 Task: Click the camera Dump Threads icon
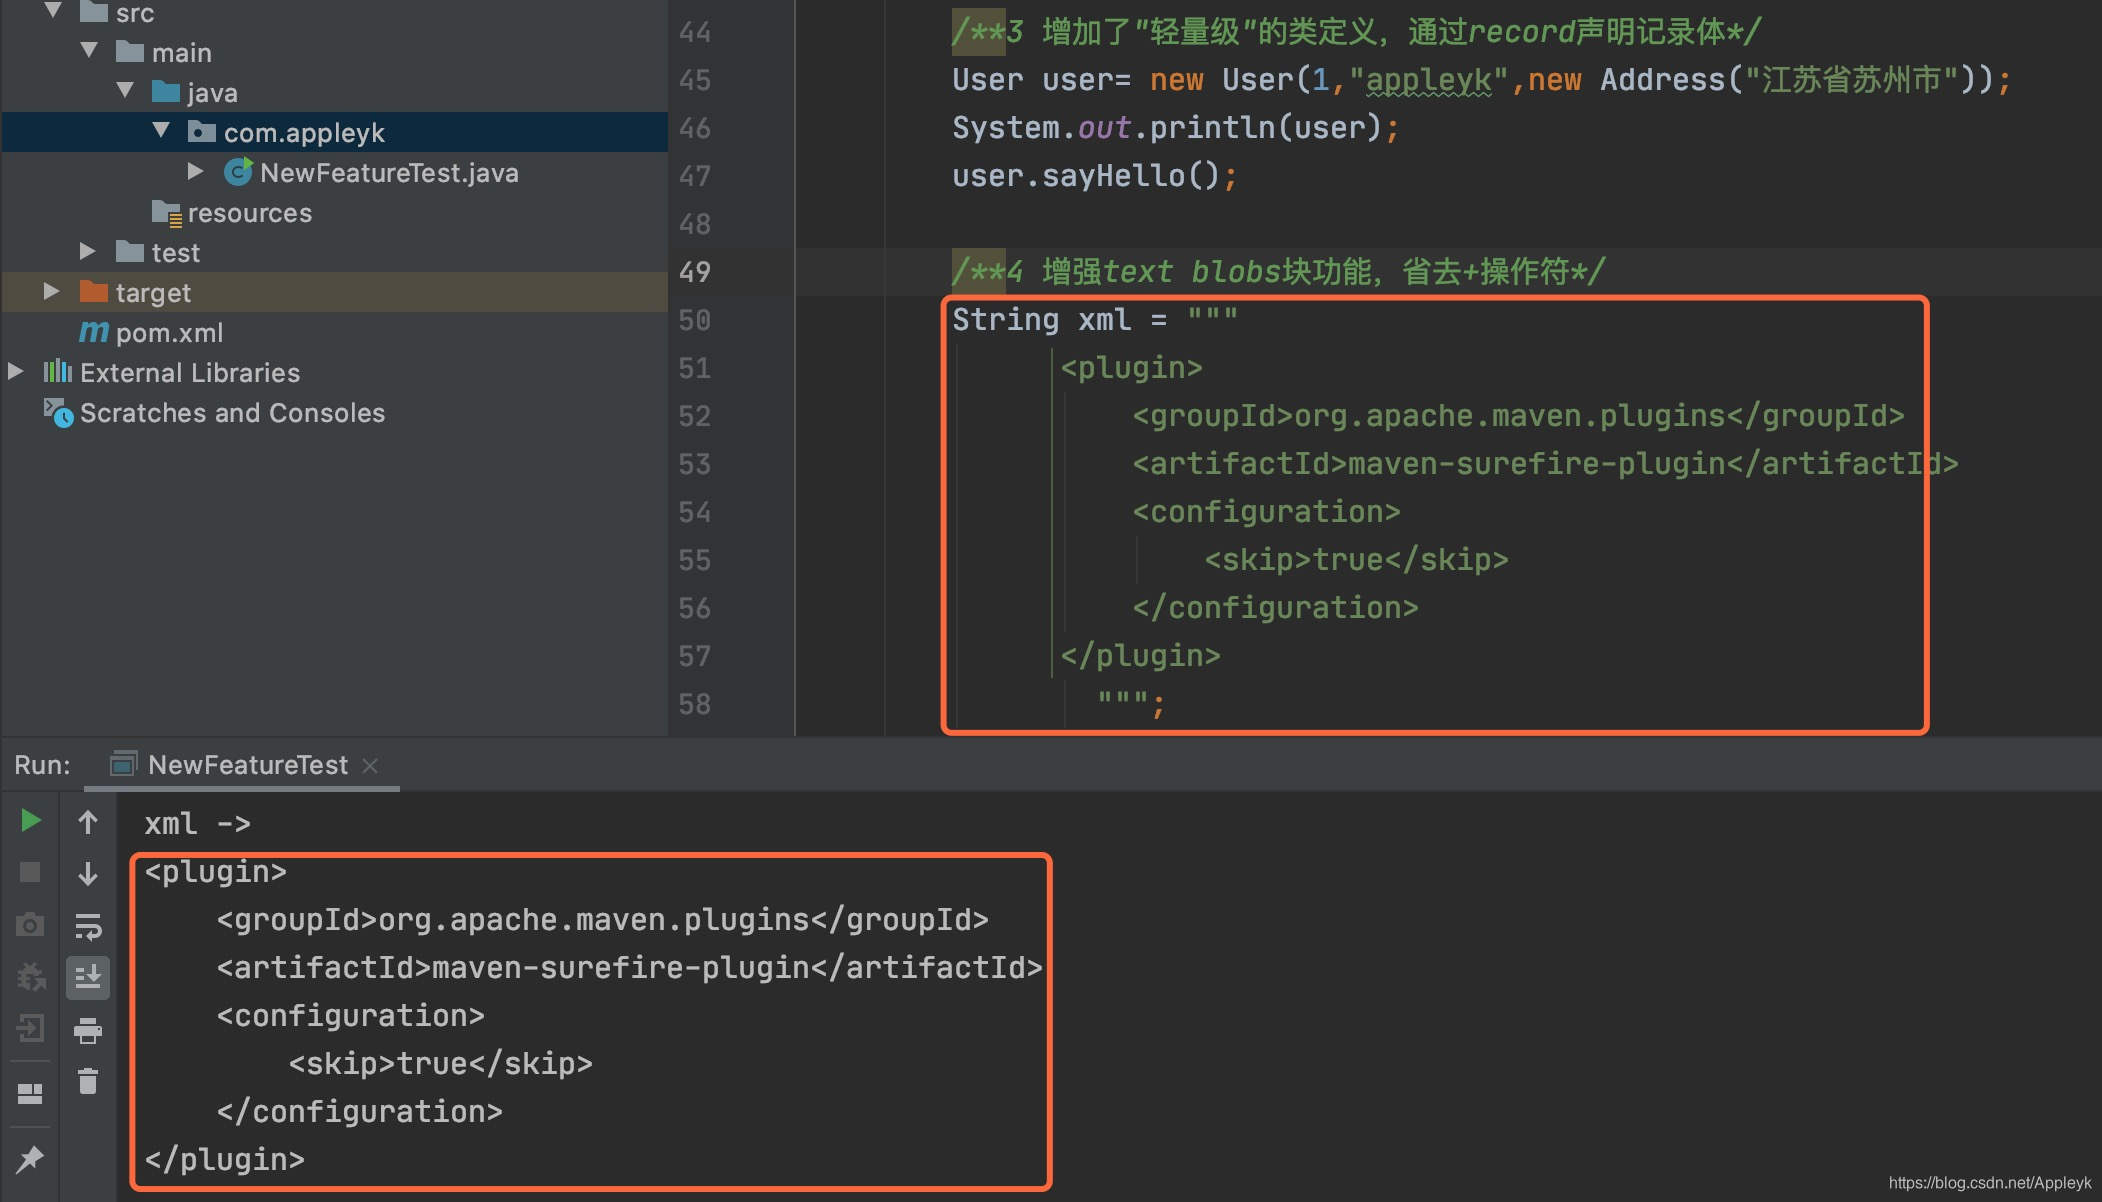pyautogui.click(x=30, y=924)
